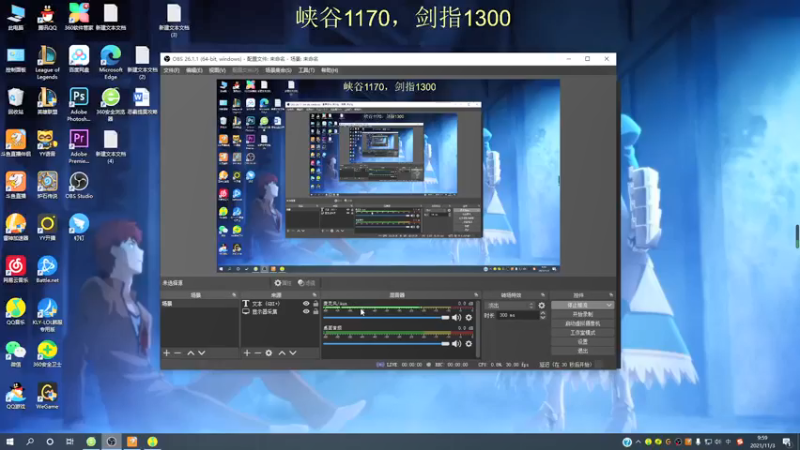Open 滤镜 filters button above Sources panel

pos(307,283)
